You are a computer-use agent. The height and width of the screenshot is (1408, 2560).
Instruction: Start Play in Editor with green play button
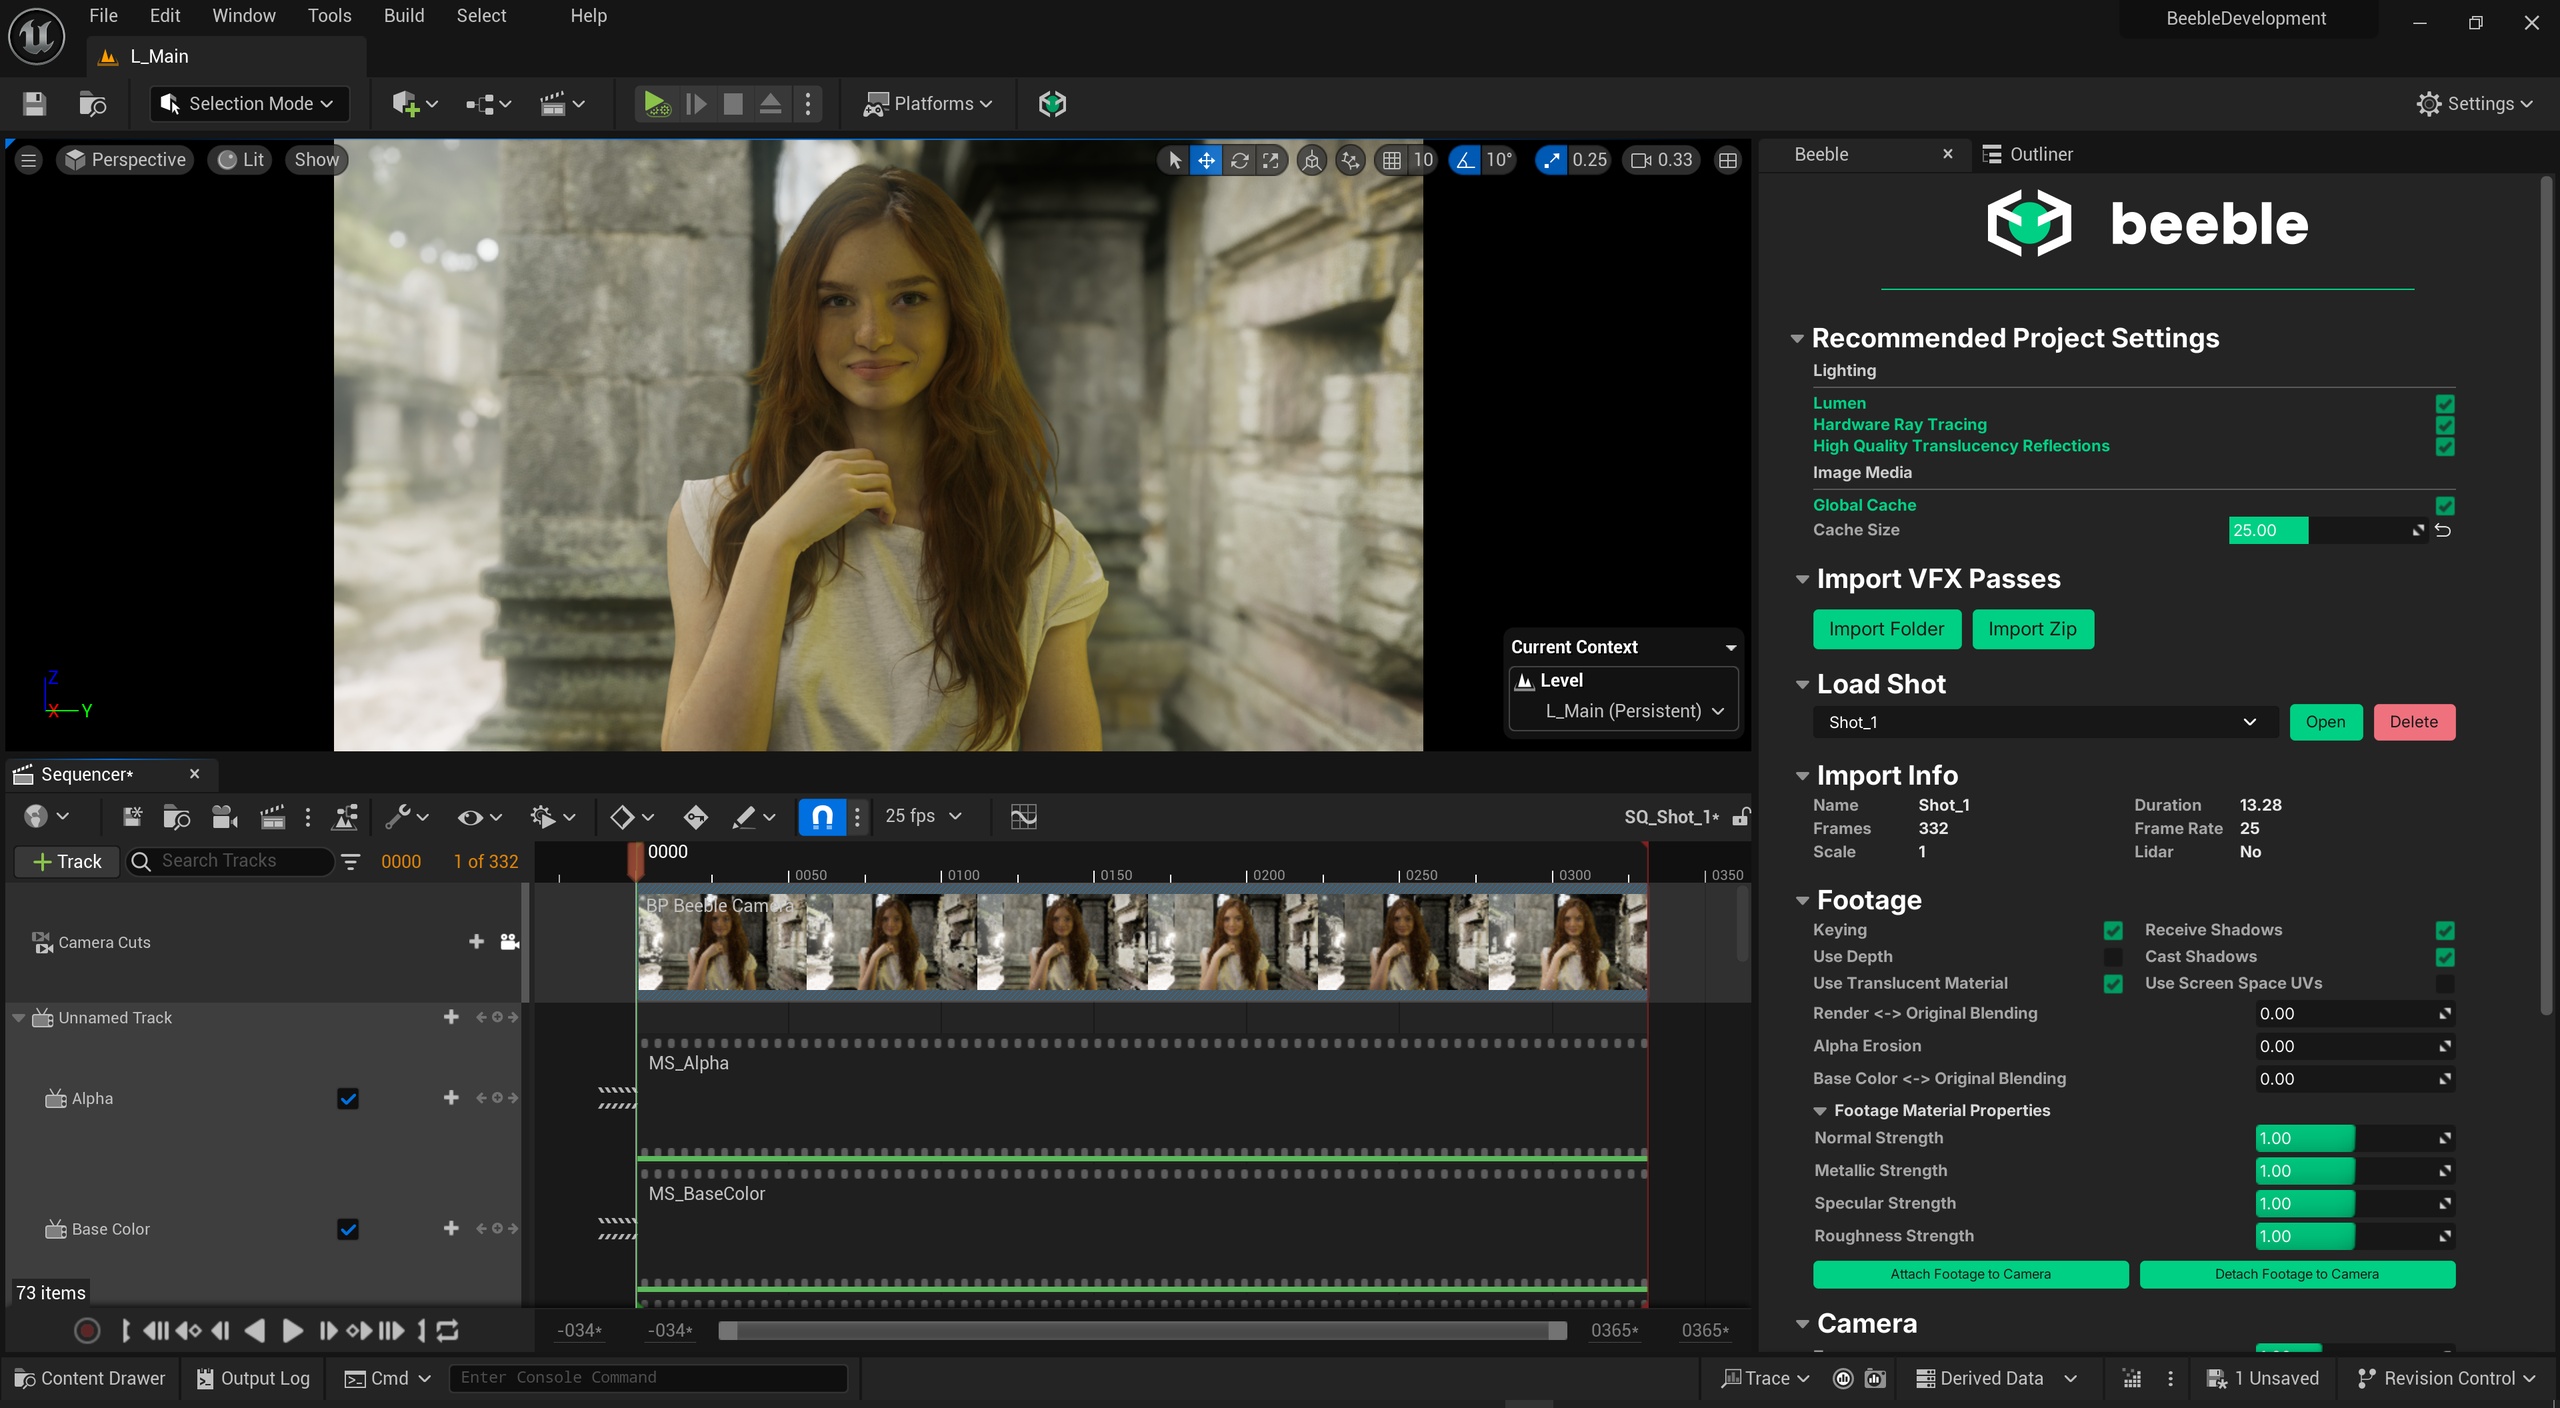(656, 103)
